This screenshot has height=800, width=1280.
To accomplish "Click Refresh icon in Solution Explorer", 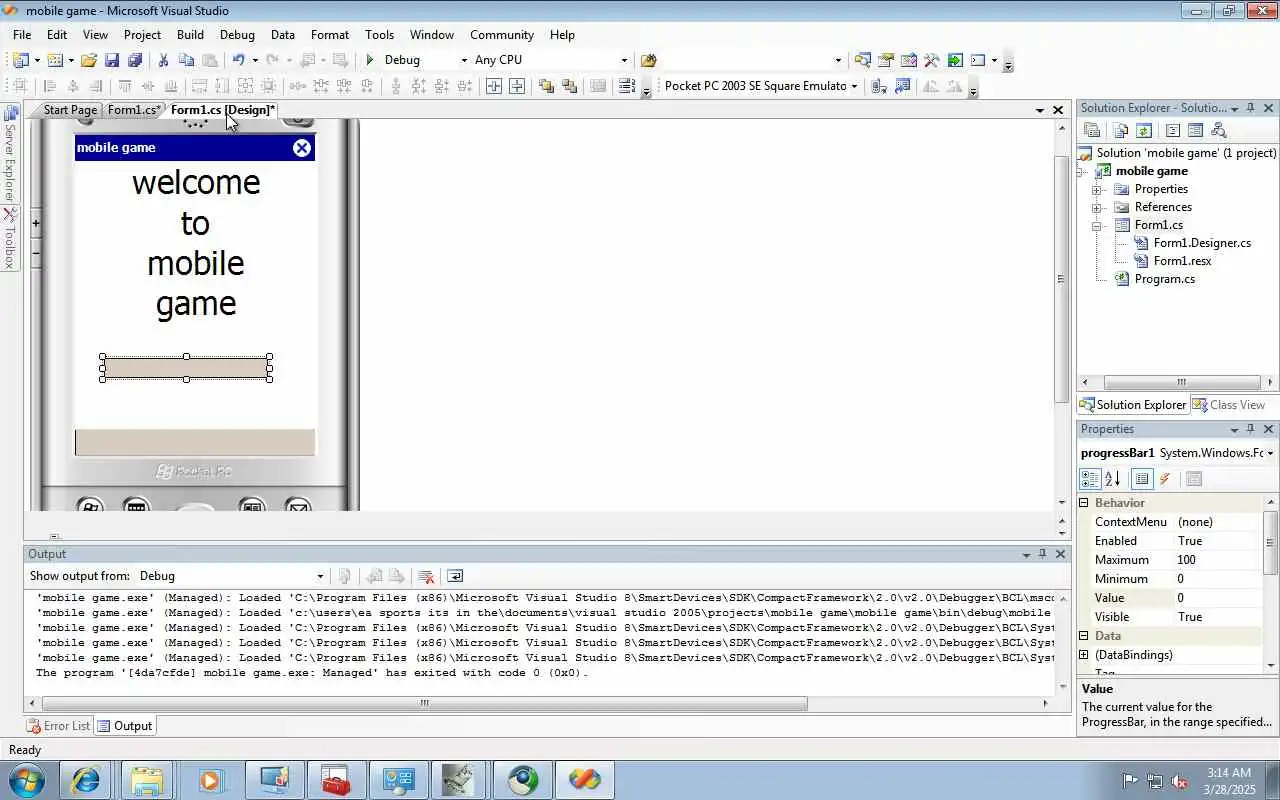I will 1144,130.
